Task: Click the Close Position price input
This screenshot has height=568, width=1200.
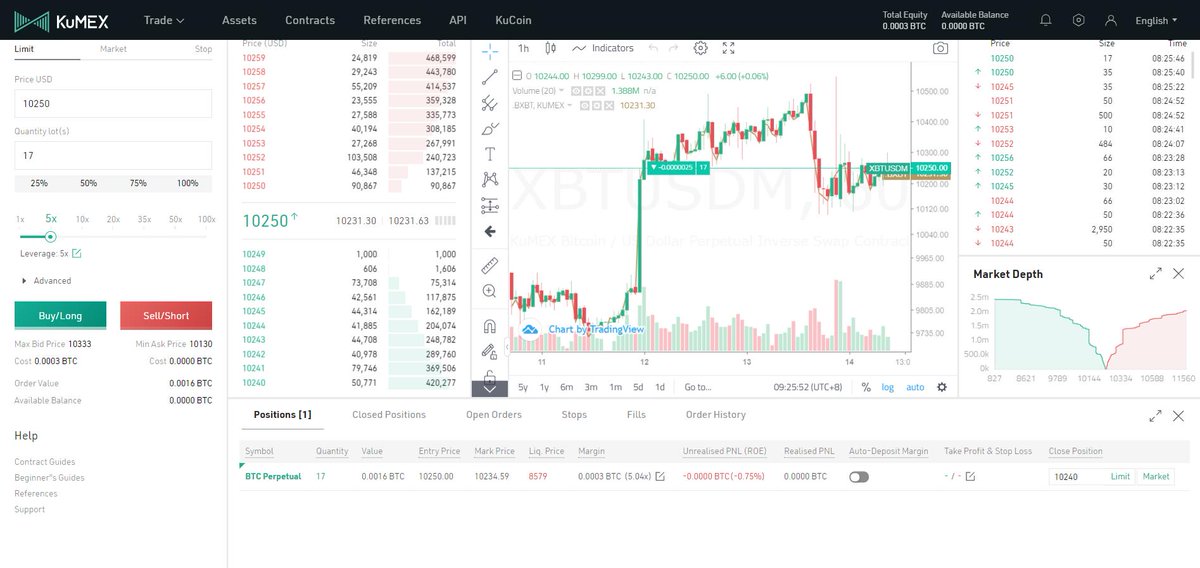Action: 1077,477
